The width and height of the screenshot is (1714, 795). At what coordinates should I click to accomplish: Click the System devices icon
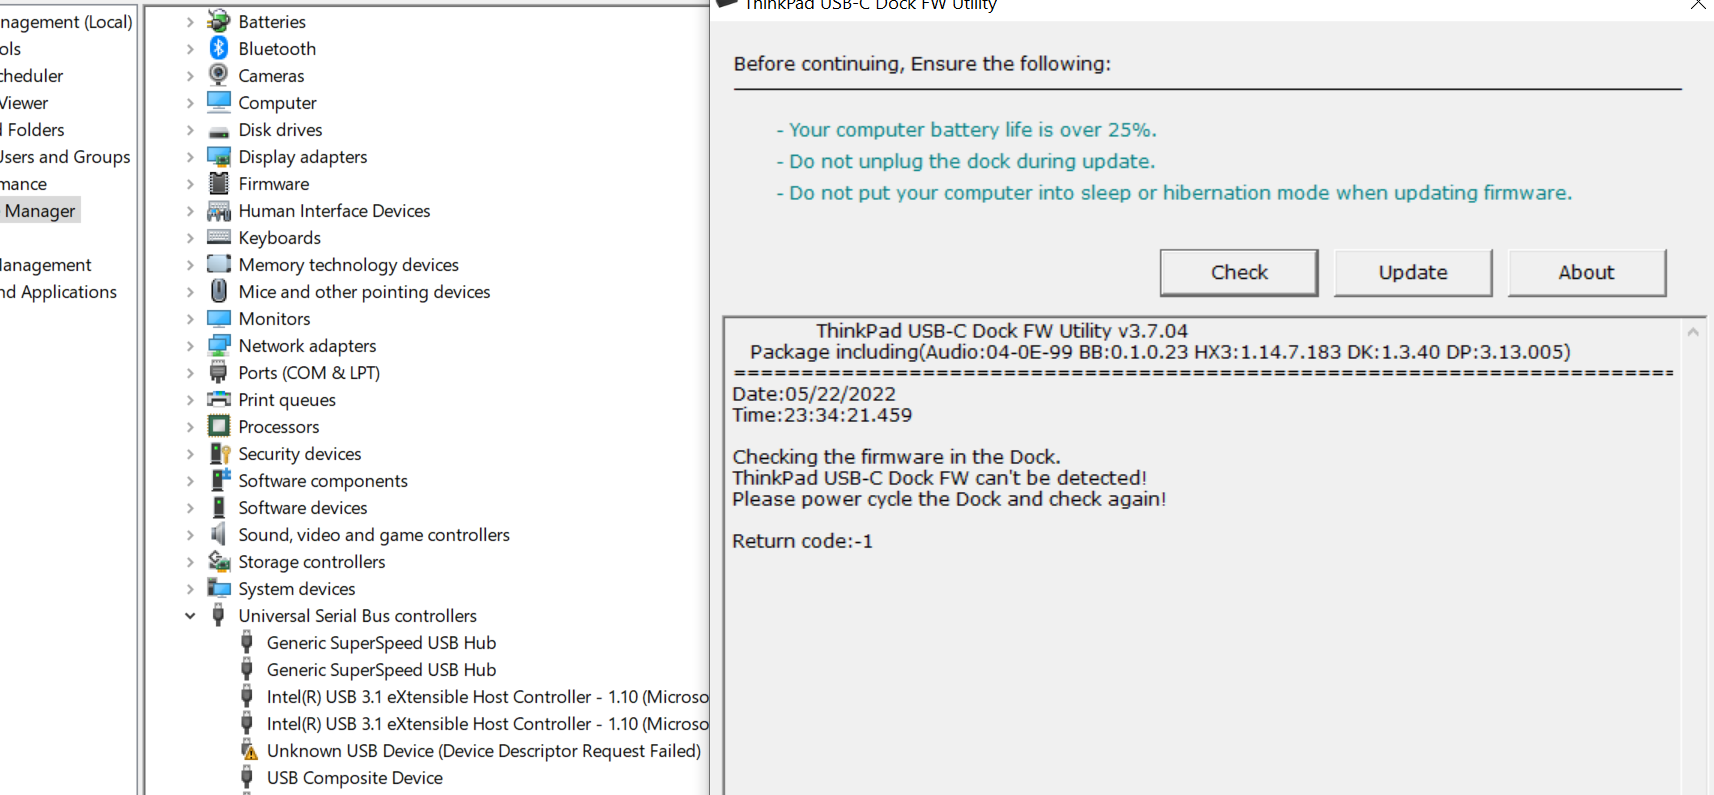[219, 588]
